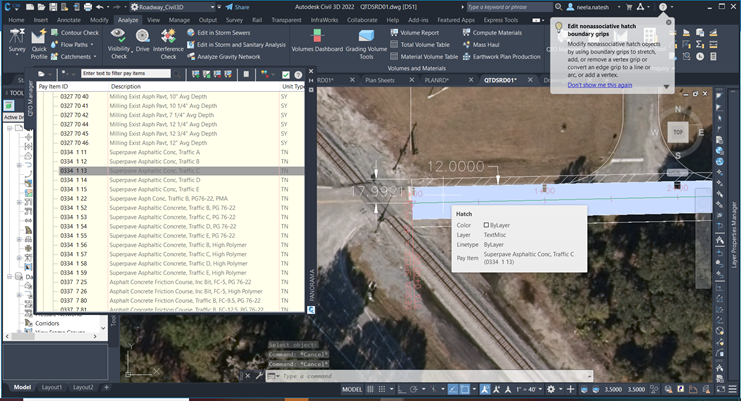Image resolution: width=741 pixels, height=401 pixels.
Task: Switch to the Layout1 tab
Action: pos(52,387)
